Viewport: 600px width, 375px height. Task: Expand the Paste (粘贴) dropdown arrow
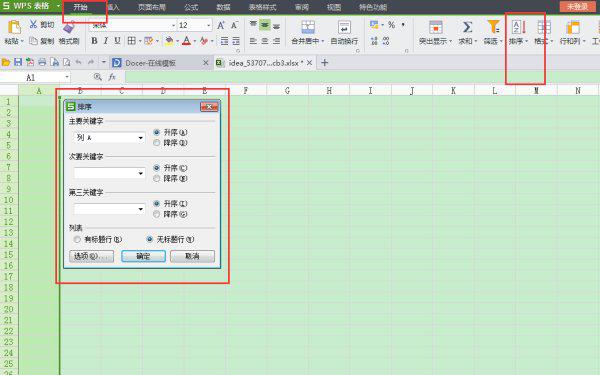pyautogui.click(x=22, y=41)
